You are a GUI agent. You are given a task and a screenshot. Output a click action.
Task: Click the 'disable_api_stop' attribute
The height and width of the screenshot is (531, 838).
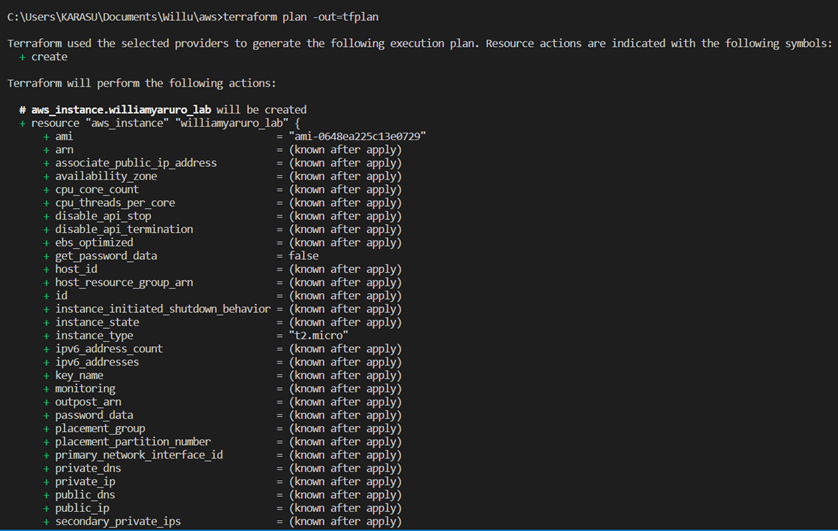point(103,216)
